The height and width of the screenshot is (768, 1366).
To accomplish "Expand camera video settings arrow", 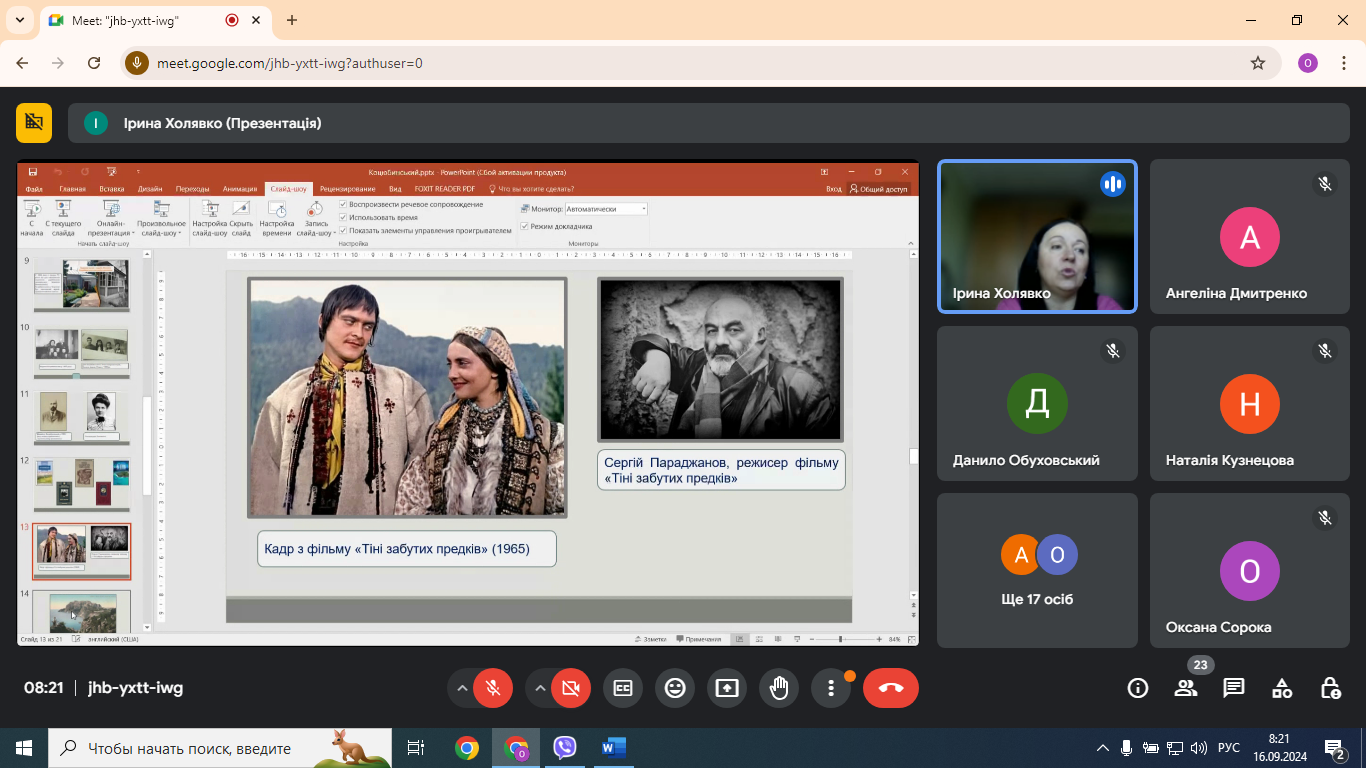I will [x=540, y=688].
